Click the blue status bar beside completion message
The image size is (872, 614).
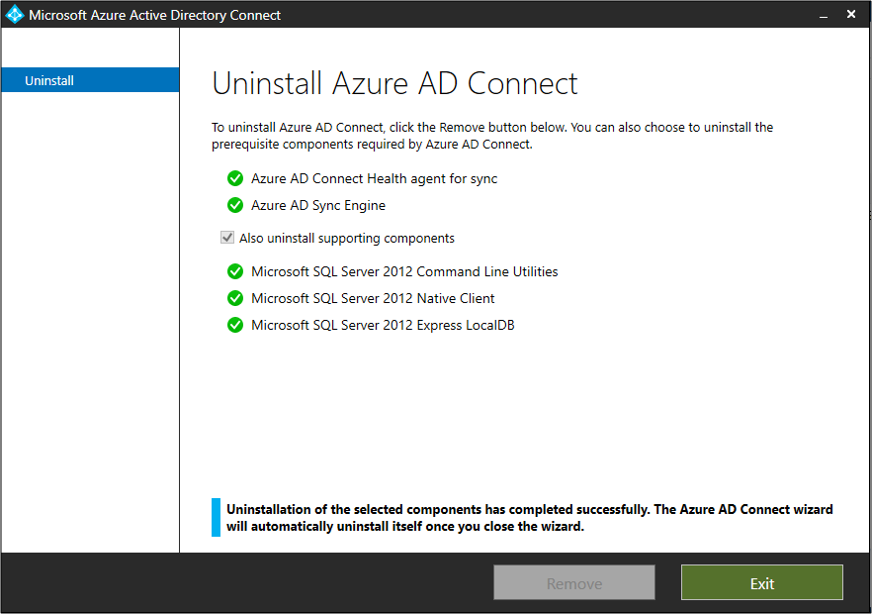click(216, 517)
